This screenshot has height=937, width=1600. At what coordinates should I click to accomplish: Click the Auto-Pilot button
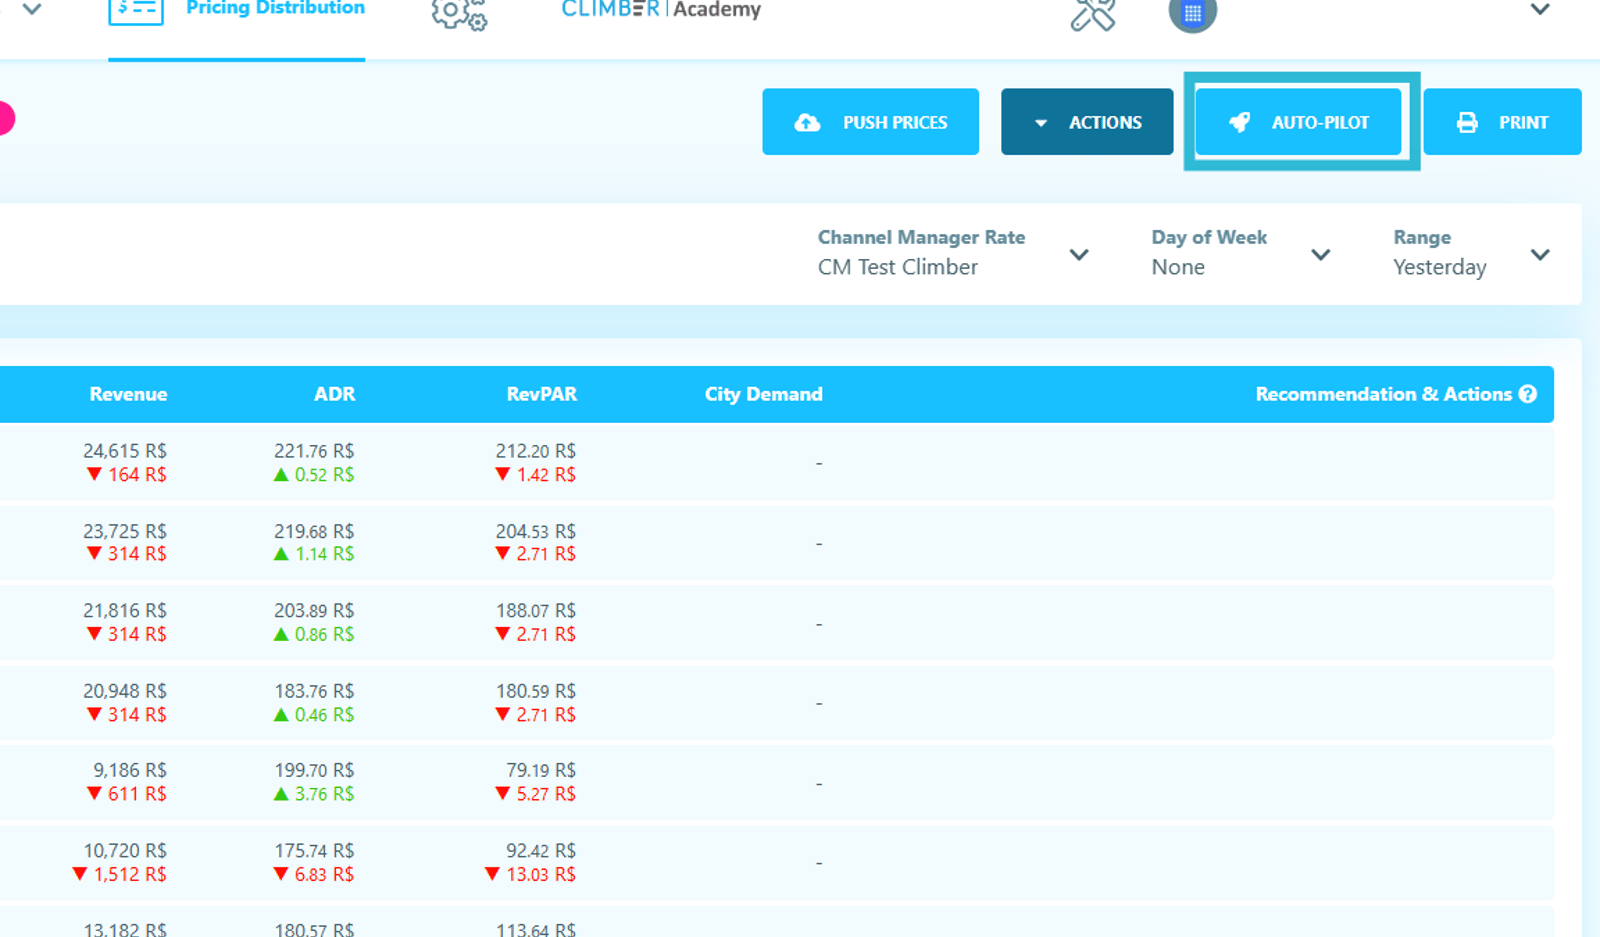coord(1298,122)
